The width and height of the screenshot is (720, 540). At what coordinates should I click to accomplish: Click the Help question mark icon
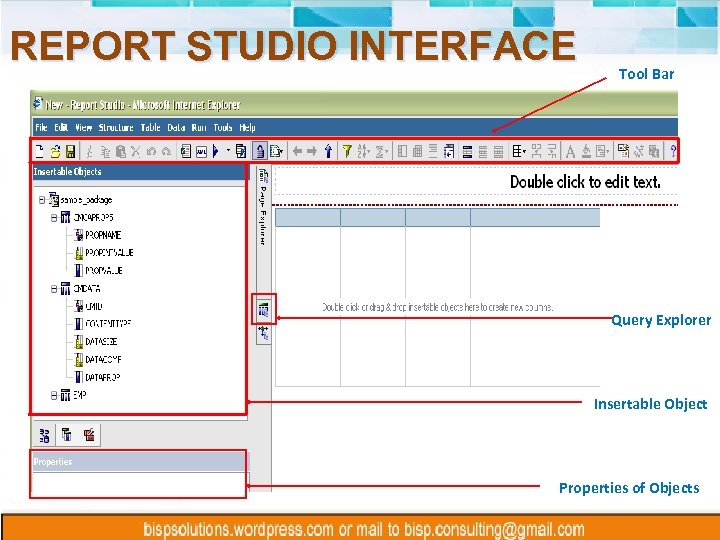click(x=673, y=151)
